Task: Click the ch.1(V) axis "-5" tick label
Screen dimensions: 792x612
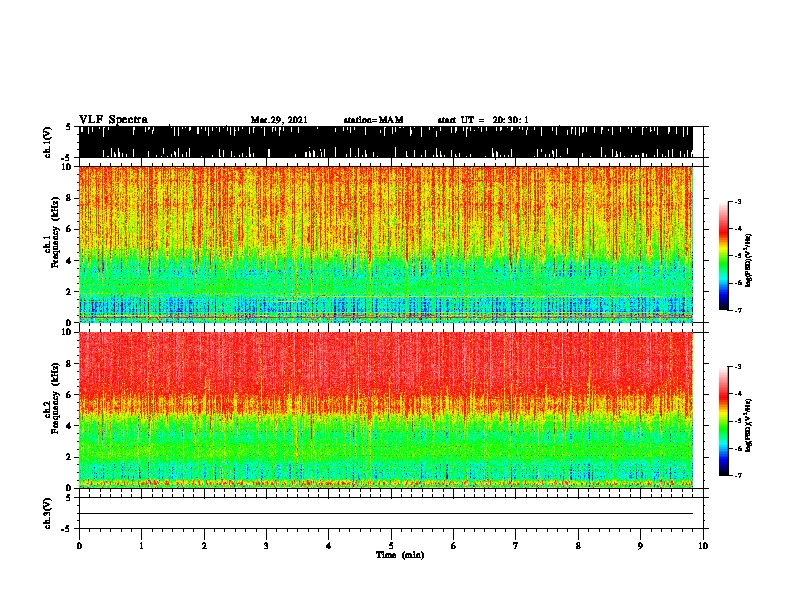Action: (x=68, y=158)
